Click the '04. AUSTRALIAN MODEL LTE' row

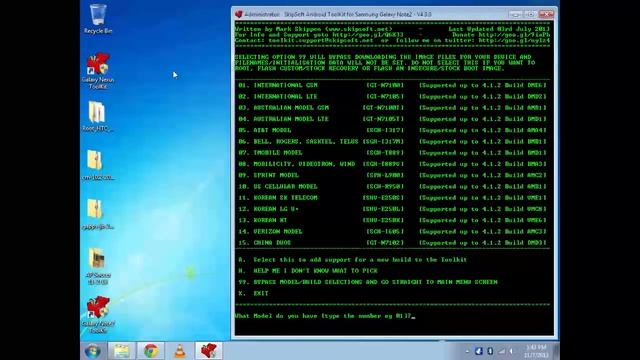coord(393,119)
